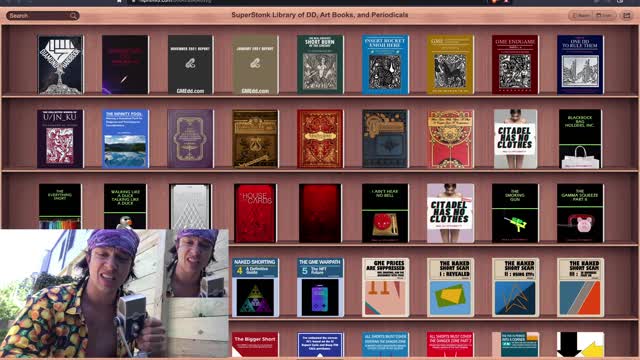The image size is (640, 360).
Task: Click the right header view button
Action: (604, 16)
